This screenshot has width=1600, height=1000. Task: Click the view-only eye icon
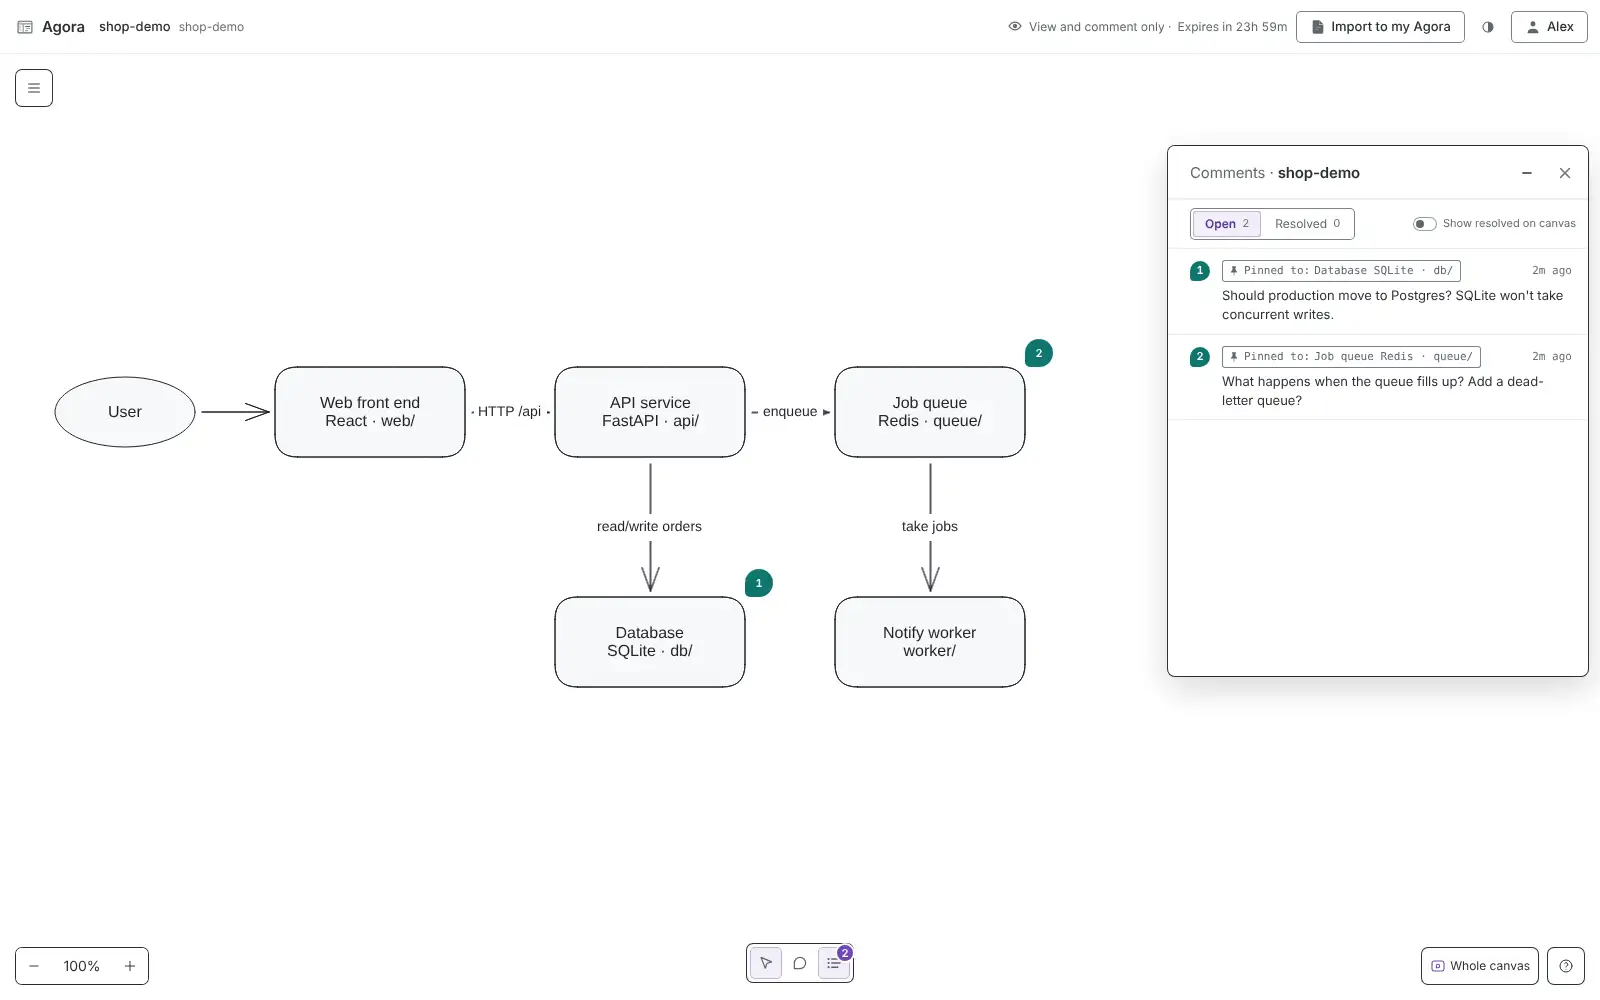pyautogui.click(x=1015, y=27)
